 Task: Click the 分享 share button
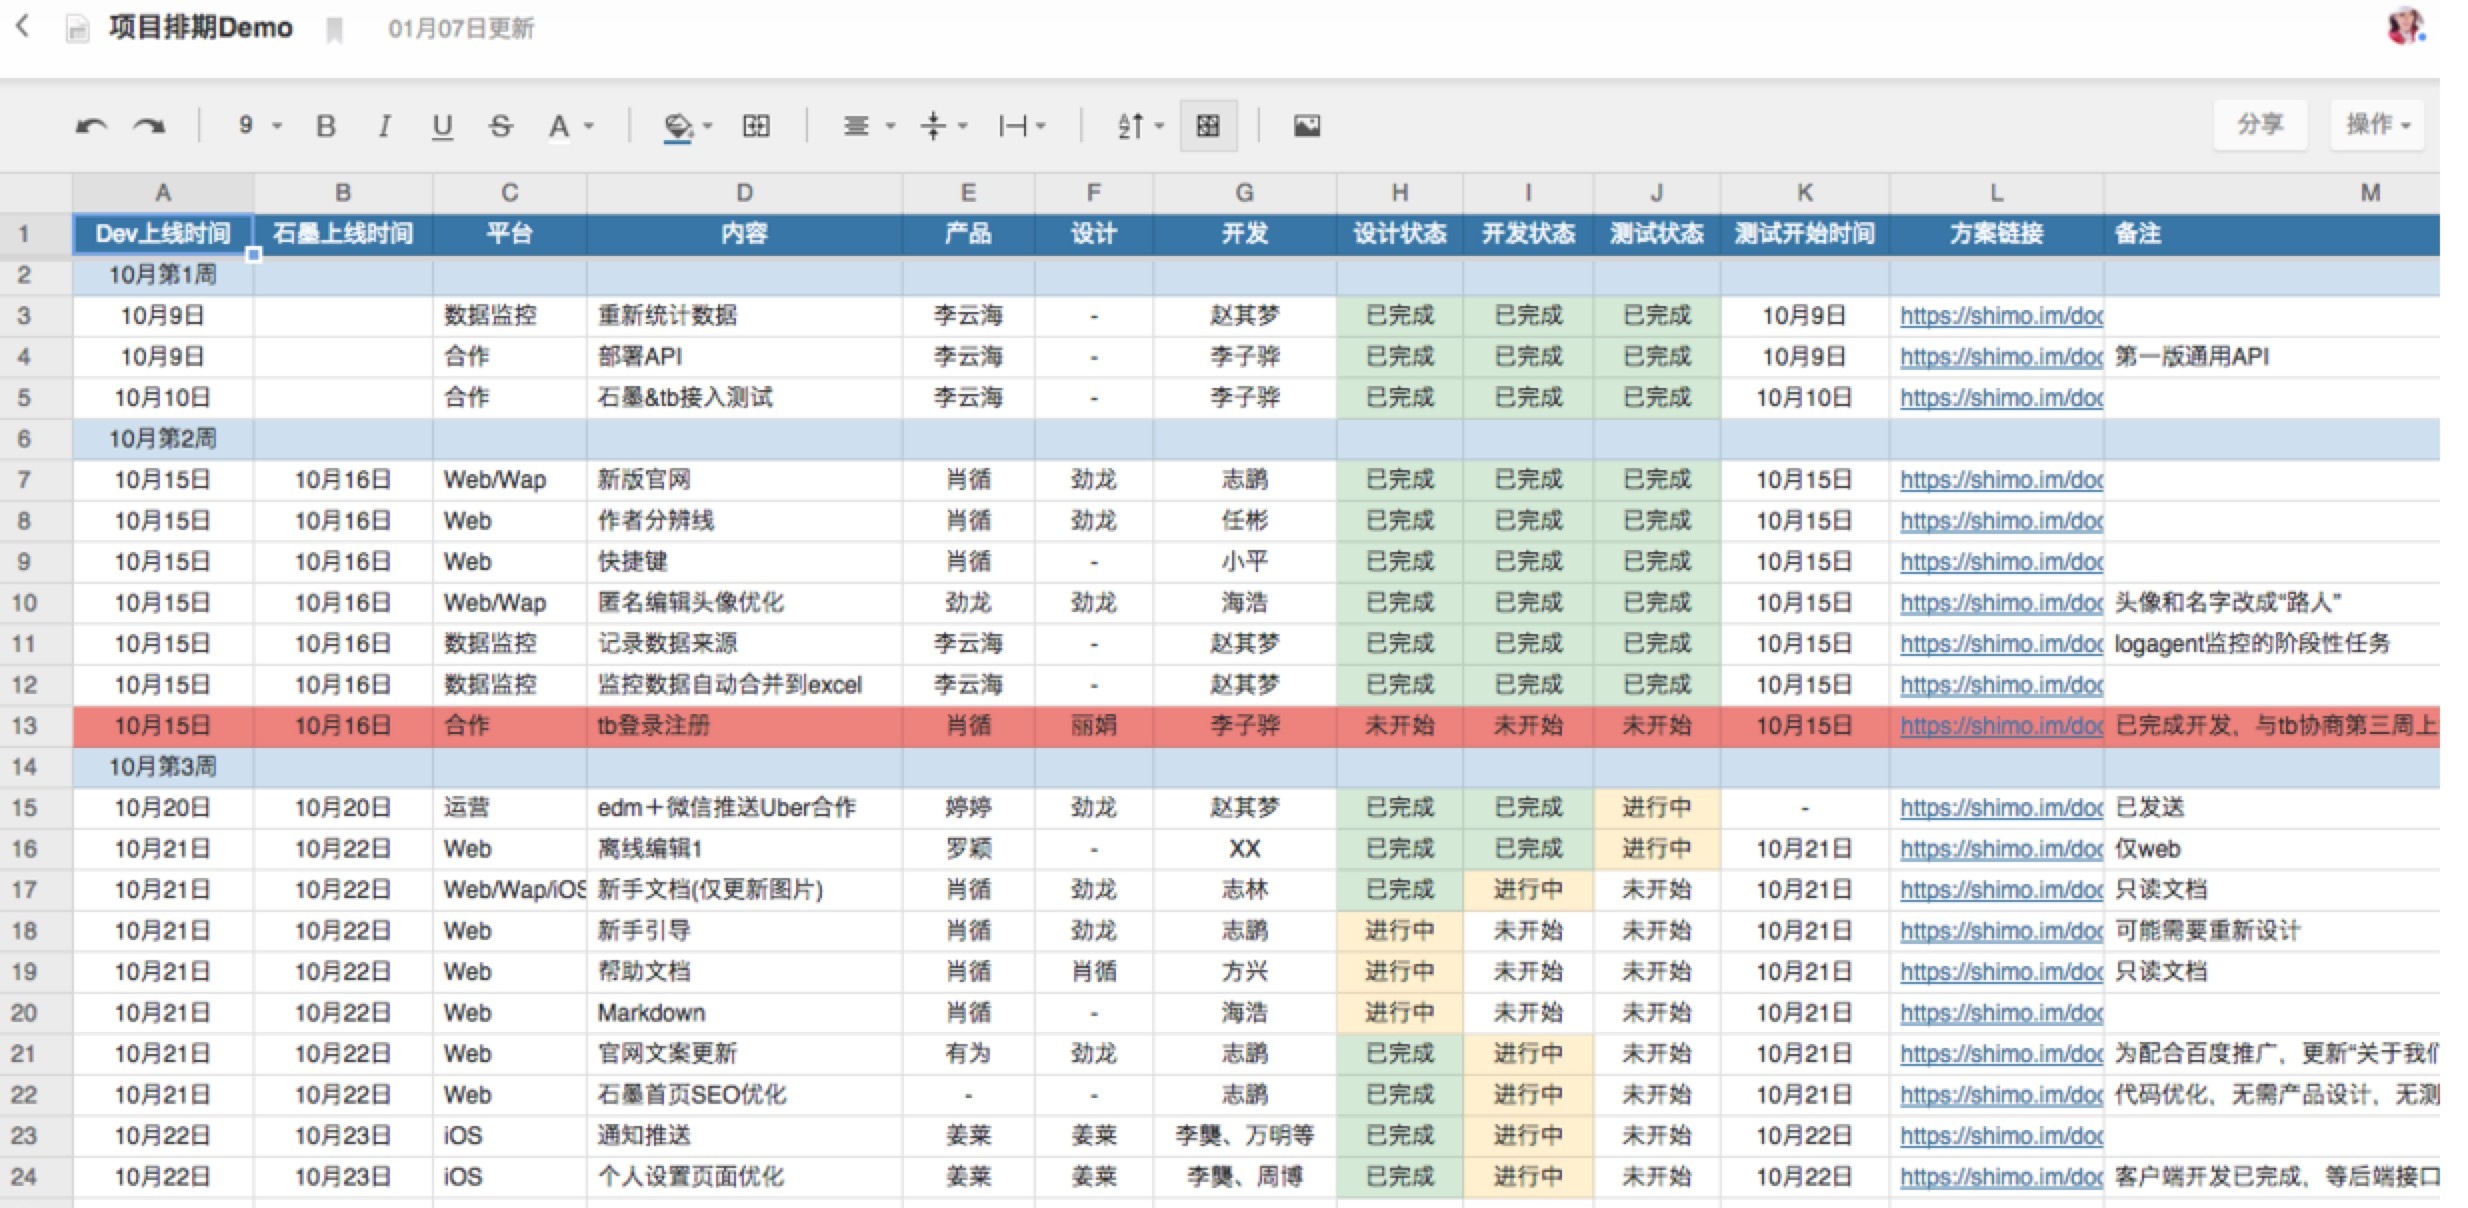tap(2259, 125)
